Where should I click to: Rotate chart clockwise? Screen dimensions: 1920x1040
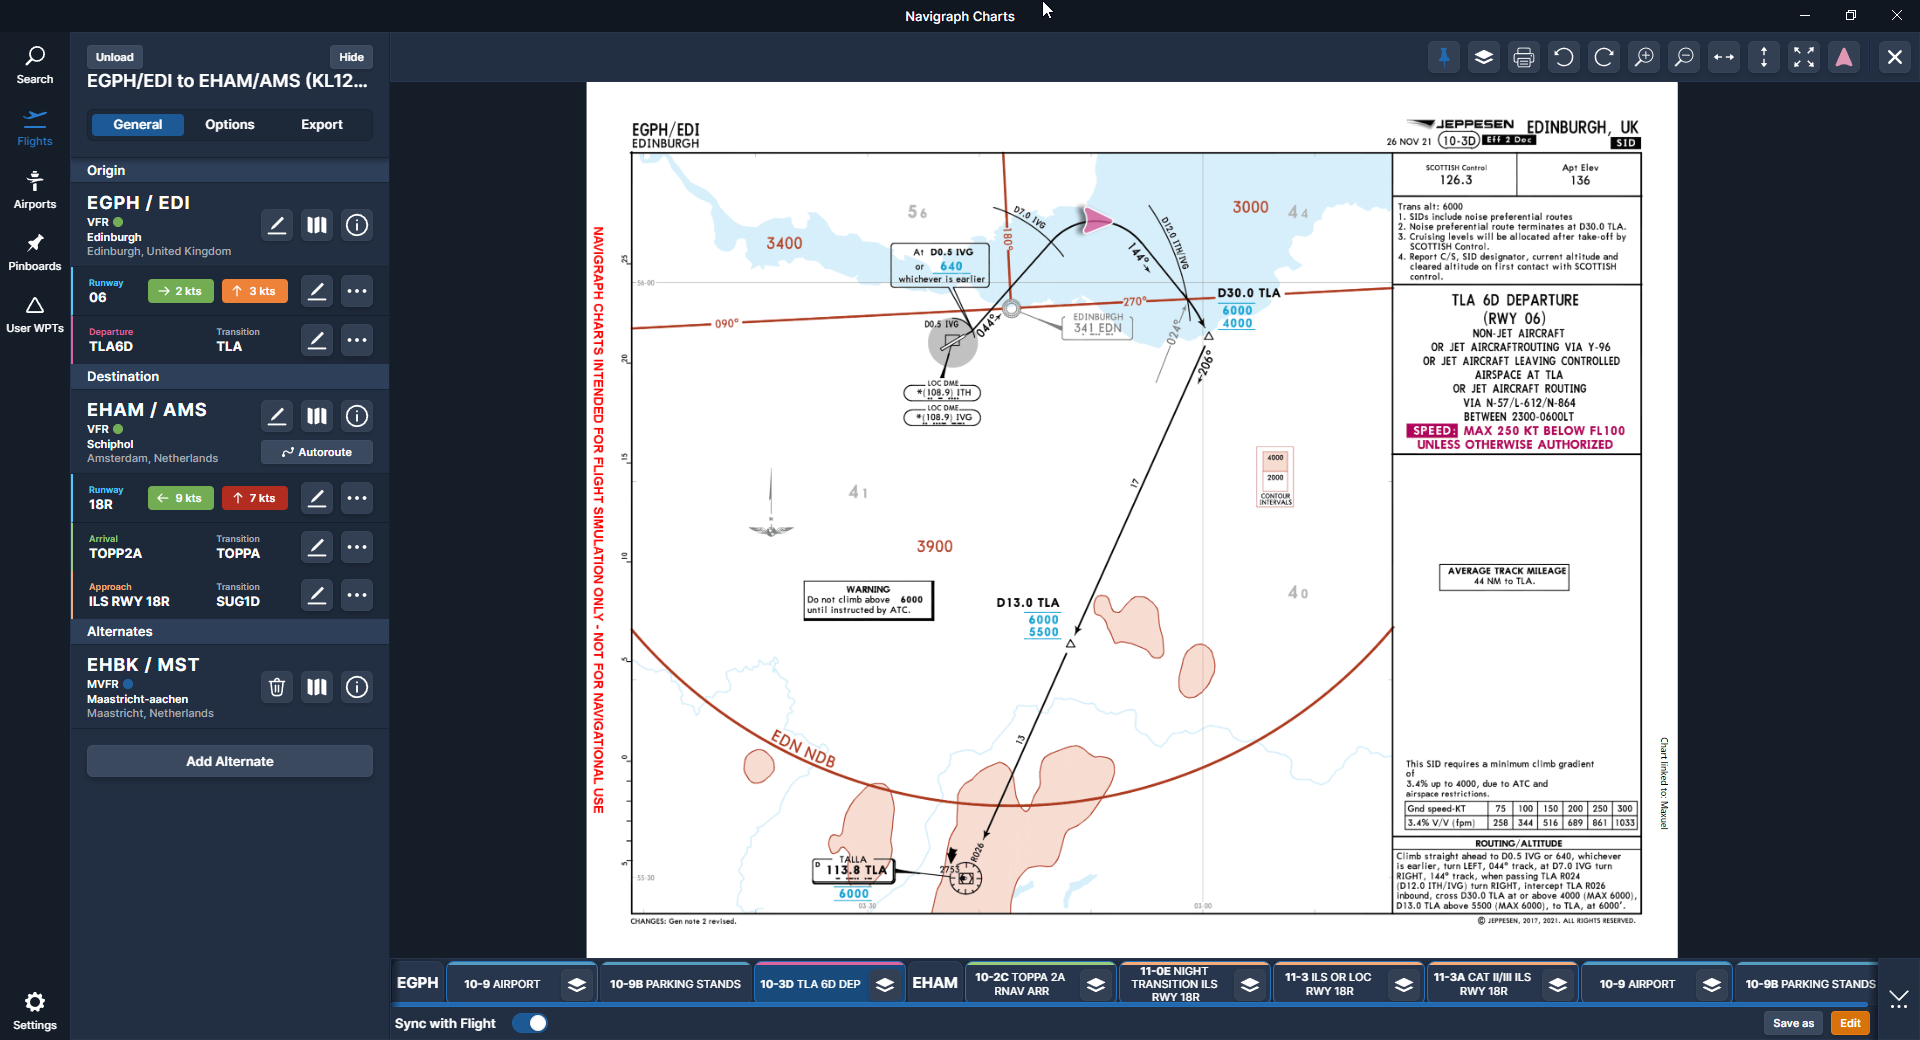point(1604,58)
